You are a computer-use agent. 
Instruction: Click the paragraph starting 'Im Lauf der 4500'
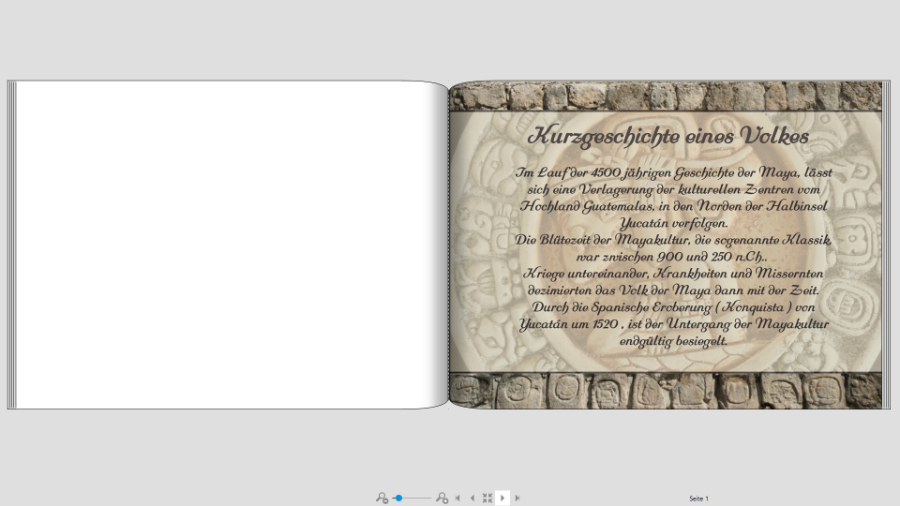pyautogui.click(x=673, y=256)
